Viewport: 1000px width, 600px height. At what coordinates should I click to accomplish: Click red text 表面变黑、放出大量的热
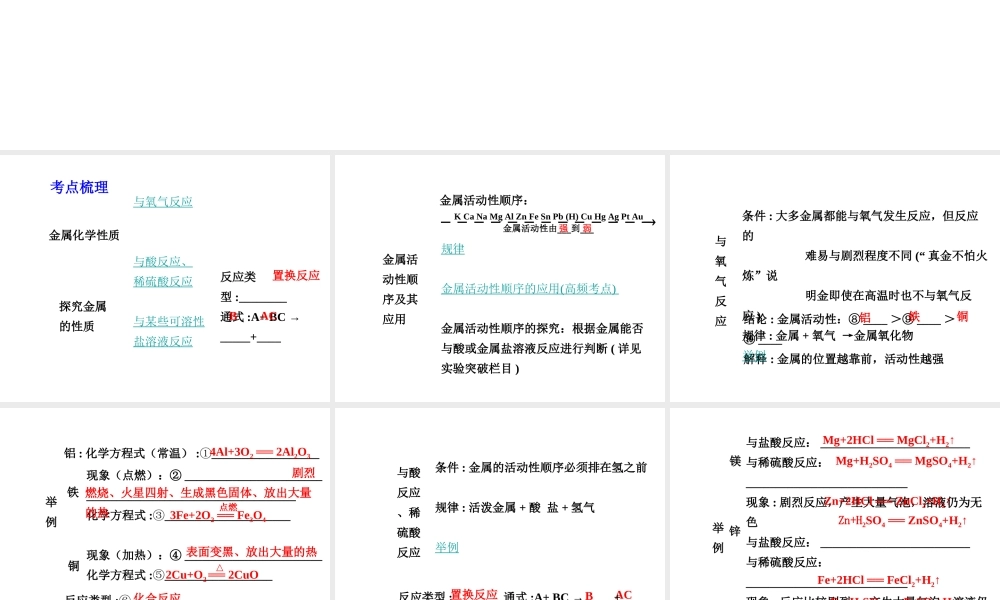251,552
